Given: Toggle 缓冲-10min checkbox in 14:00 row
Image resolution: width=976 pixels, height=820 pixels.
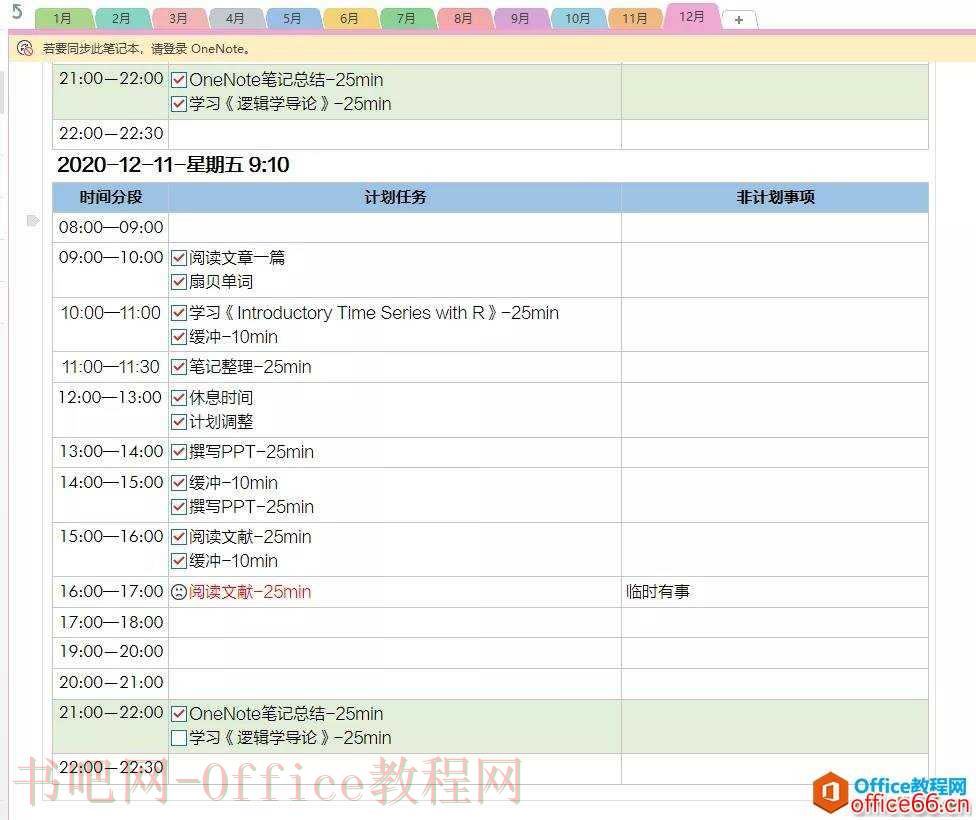Looking at the screenshot, I should (179, 483).
